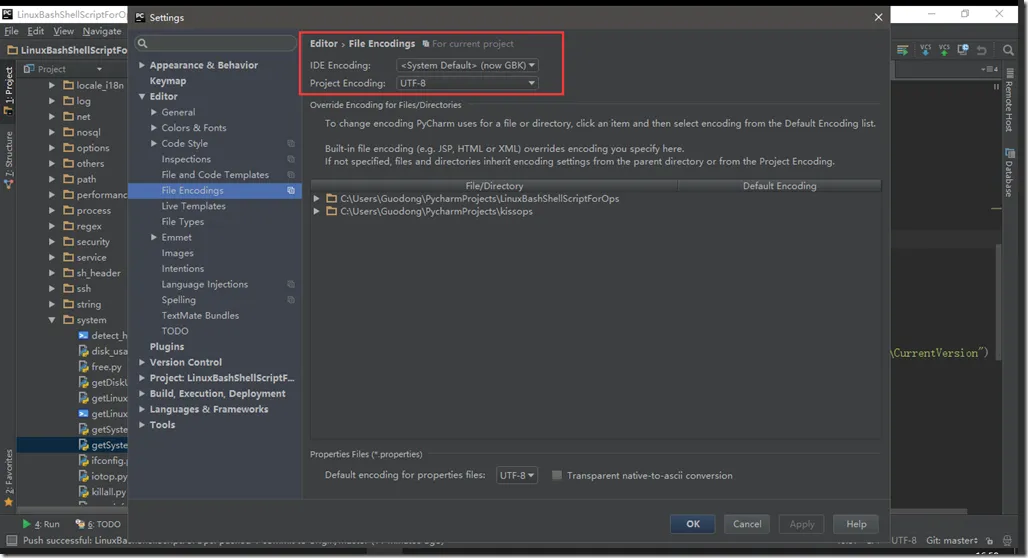Open the Project Encoding dropdown
The height and width of the screenshot is (558, 1028).
(467, 83)
